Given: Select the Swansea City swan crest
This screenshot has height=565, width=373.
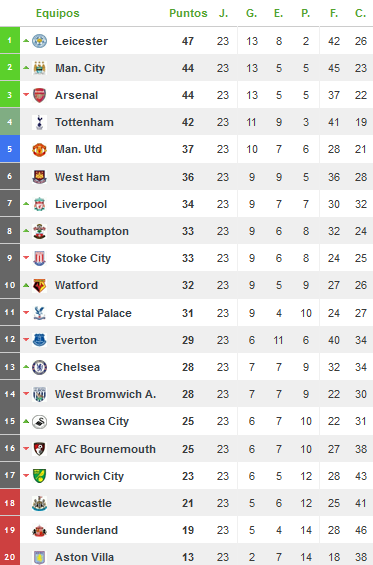Looking at the screenshot, I should (39, 421).
